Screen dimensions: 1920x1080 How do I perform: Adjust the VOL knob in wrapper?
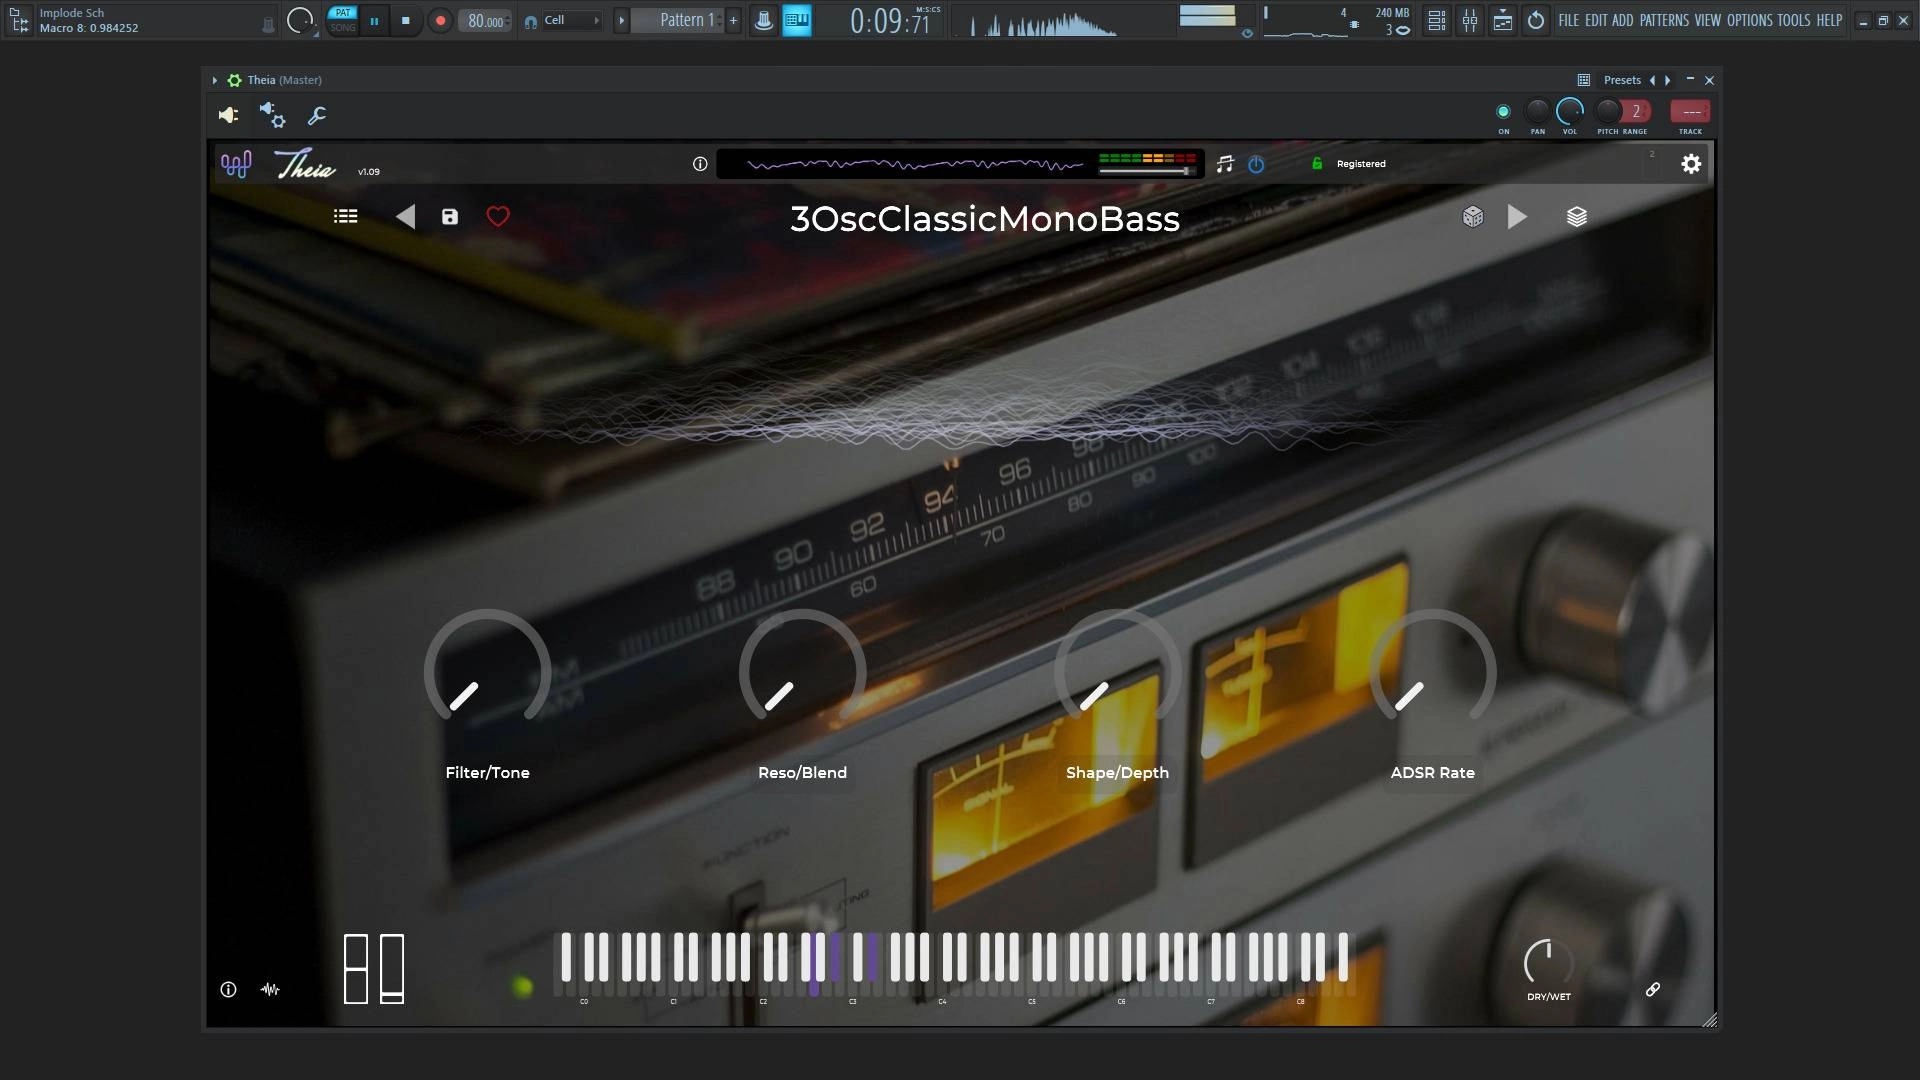point(1570,111)
